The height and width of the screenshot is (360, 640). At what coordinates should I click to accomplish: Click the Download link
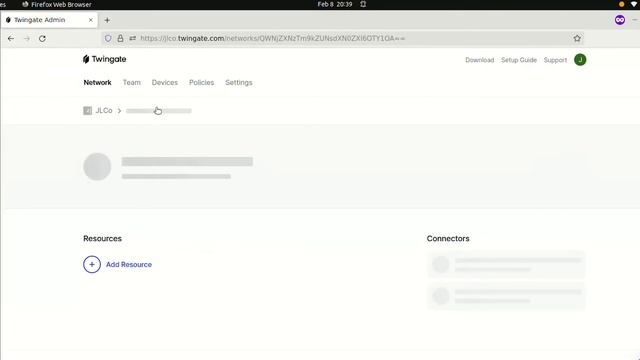[x=480, y=60]
